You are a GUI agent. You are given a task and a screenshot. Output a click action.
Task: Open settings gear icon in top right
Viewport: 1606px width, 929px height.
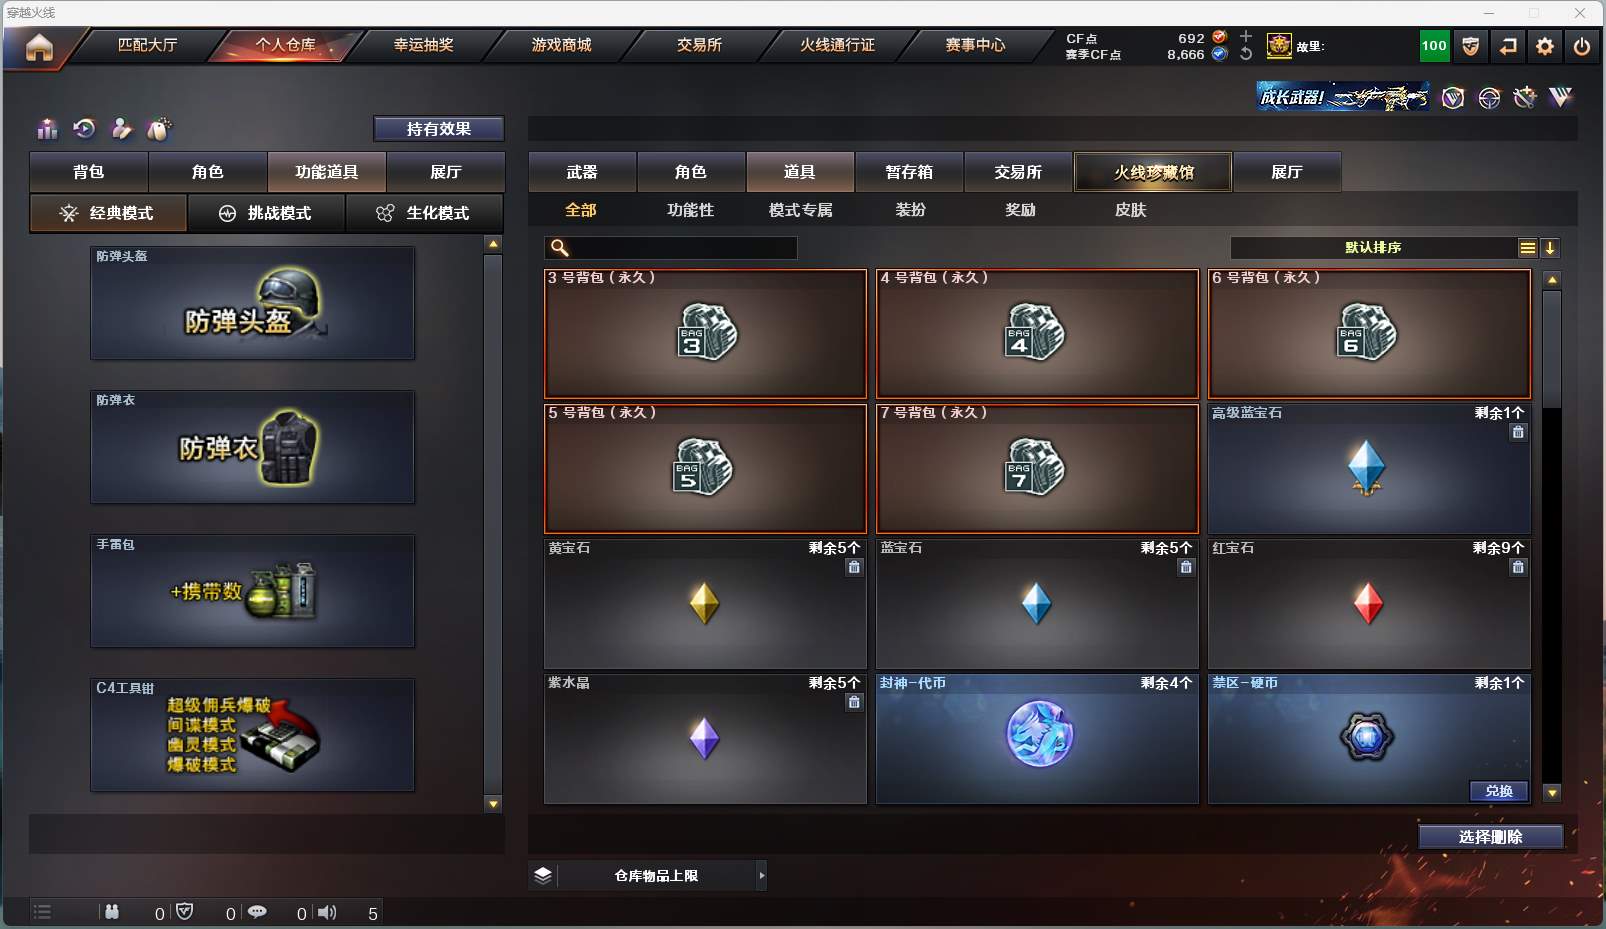point(1545,46)
